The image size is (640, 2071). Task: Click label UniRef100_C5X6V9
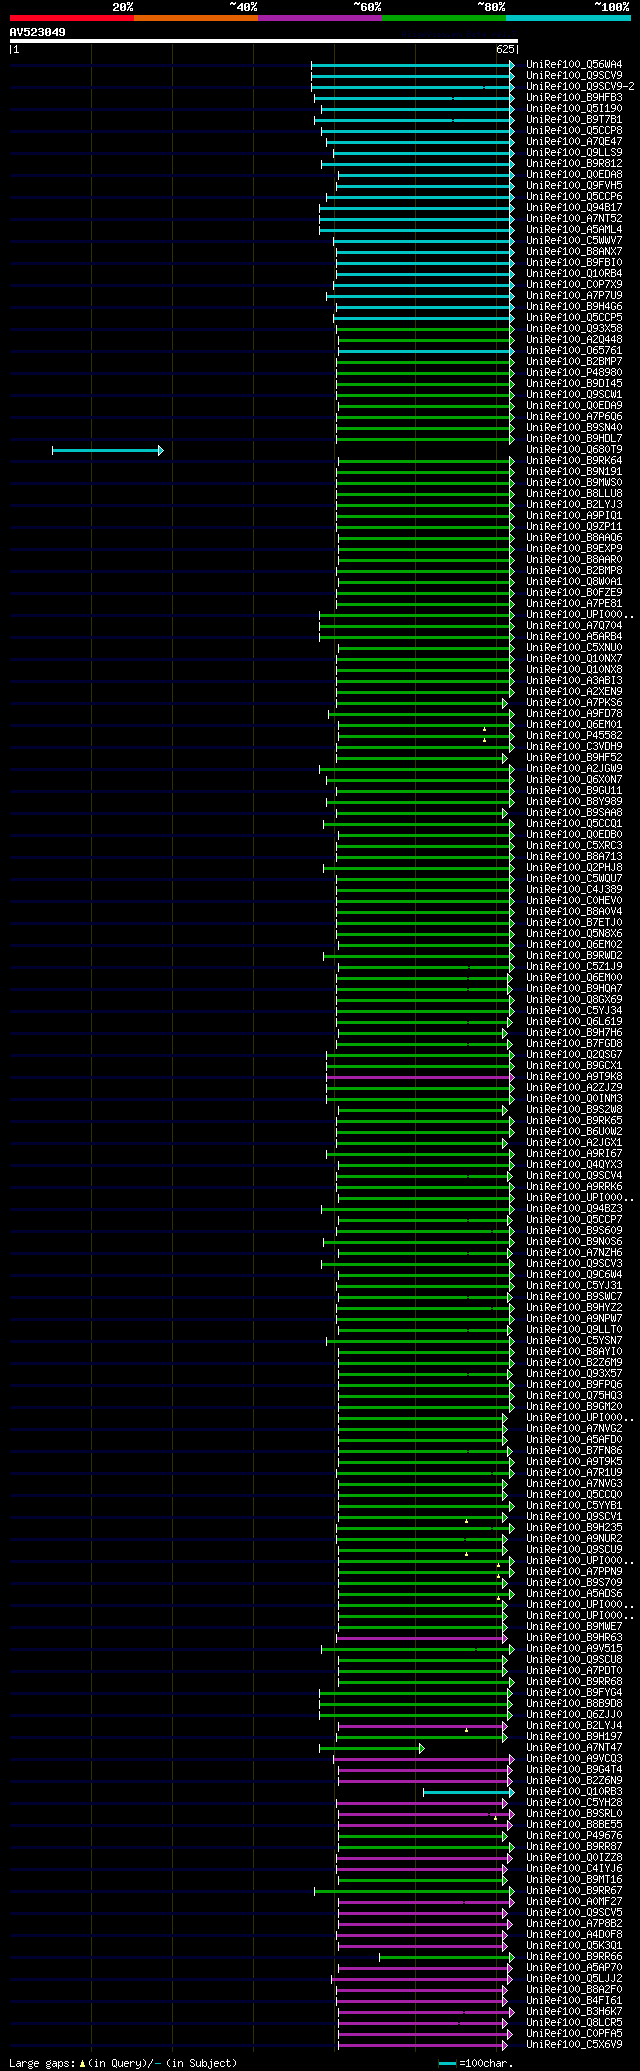tap(574, 2045)
